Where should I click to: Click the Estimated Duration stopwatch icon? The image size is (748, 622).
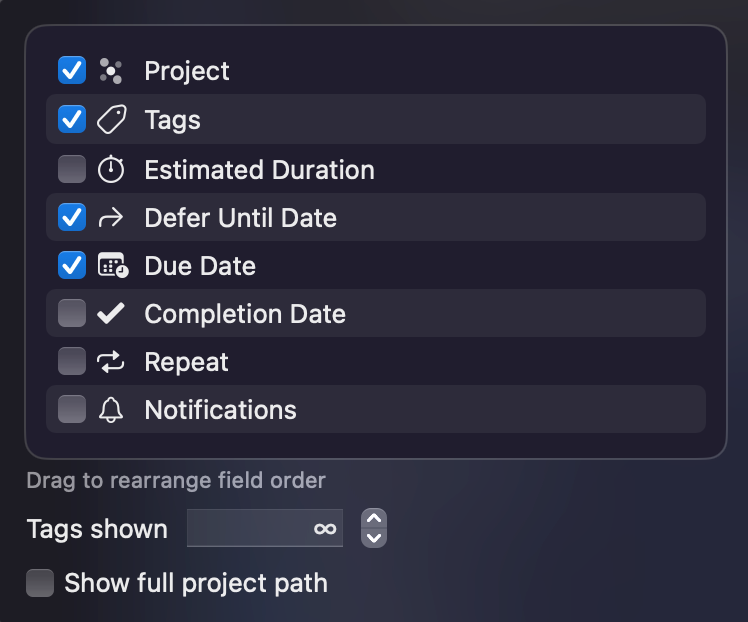111,169
